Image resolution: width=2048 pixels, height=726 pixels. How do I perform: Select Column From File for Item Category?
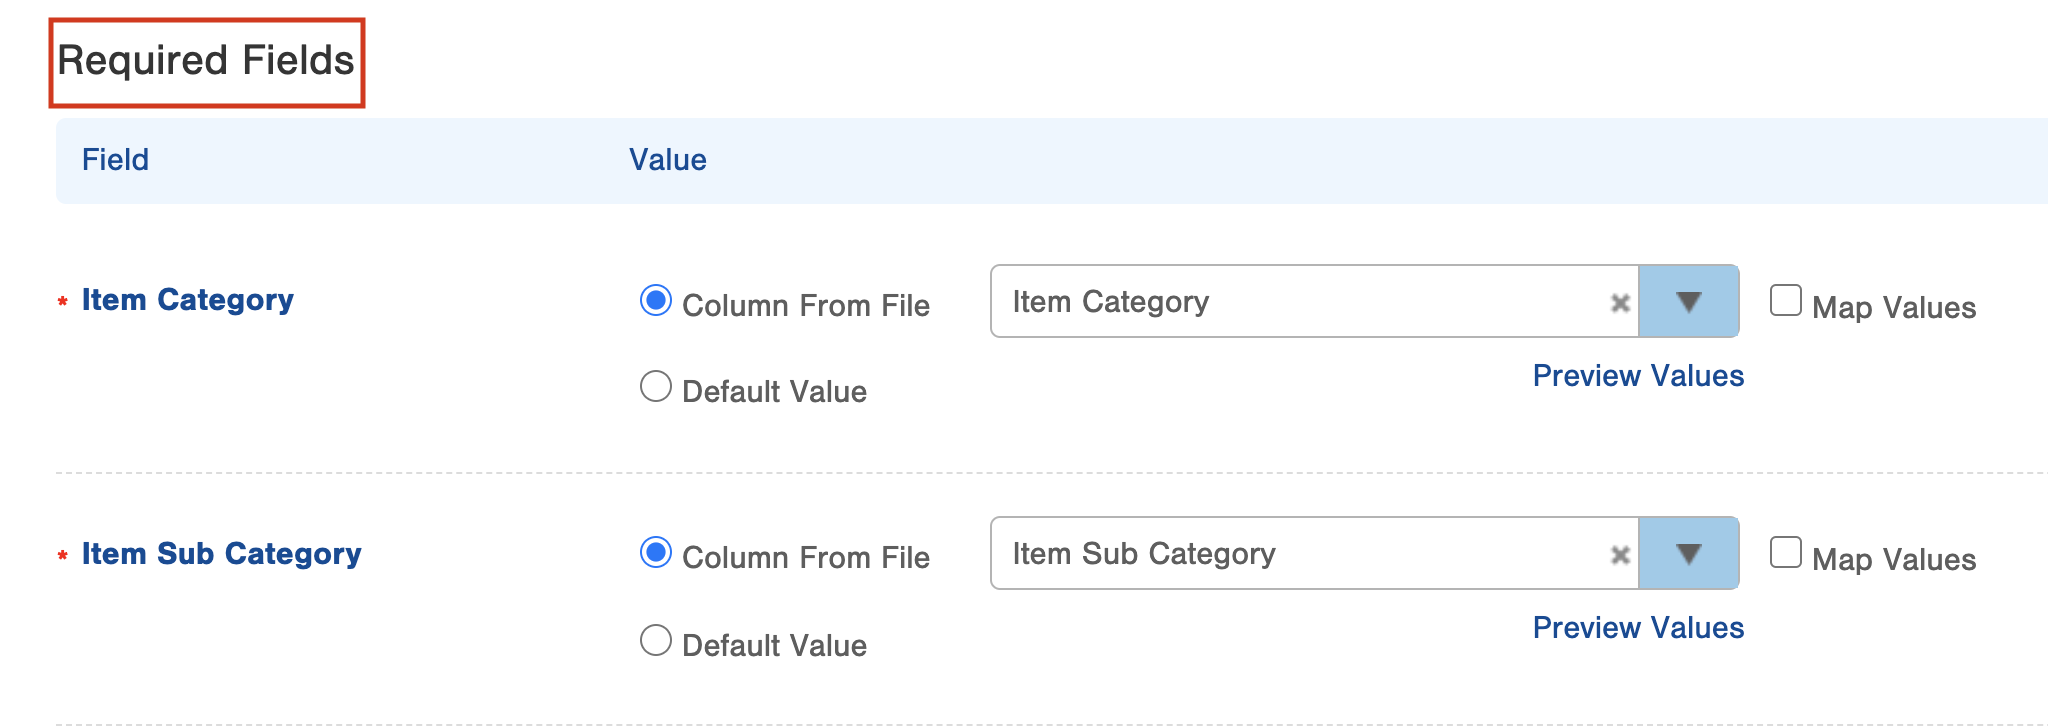[x=656, y=301]
